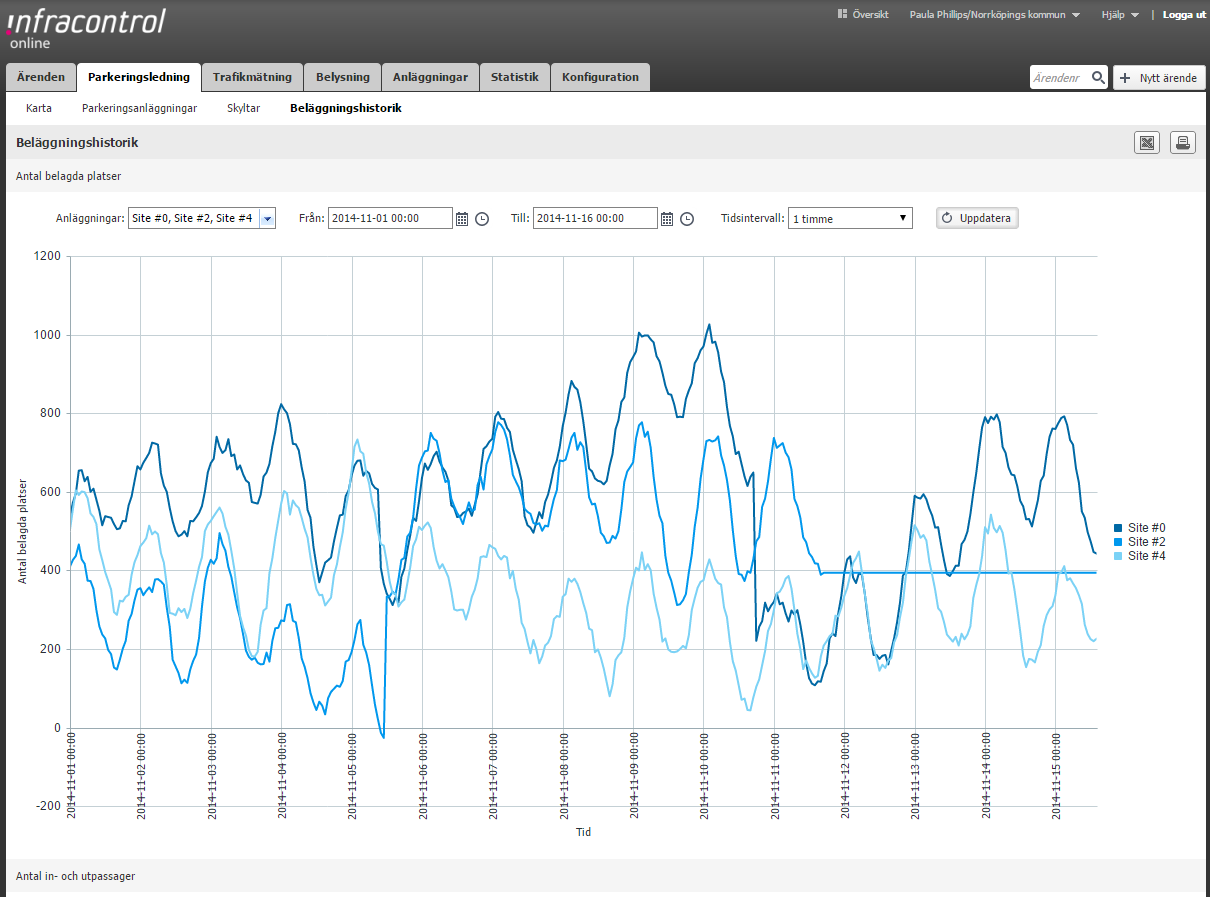Toggle Site #0 legend entry
This screenshot has height=897, width=1210.
pyautogui.click(x=1139, y=527)
